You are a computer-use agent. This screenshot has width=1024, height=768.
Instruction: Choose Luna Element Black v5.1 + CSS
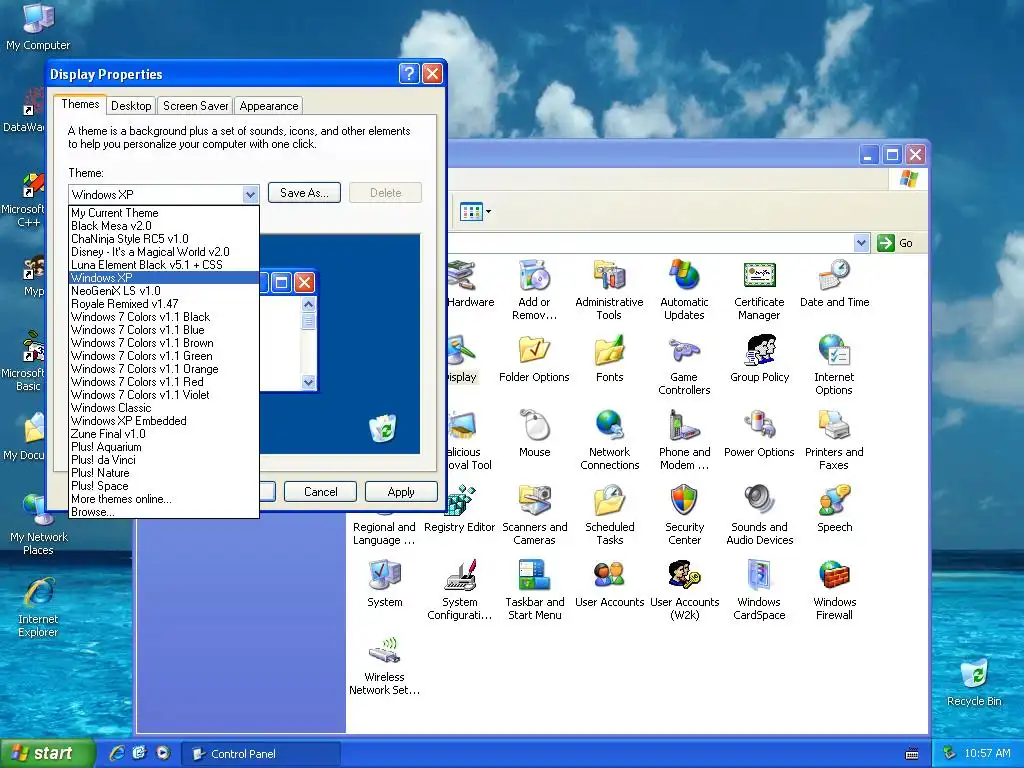pyautogui.click(x=163, y=265)
